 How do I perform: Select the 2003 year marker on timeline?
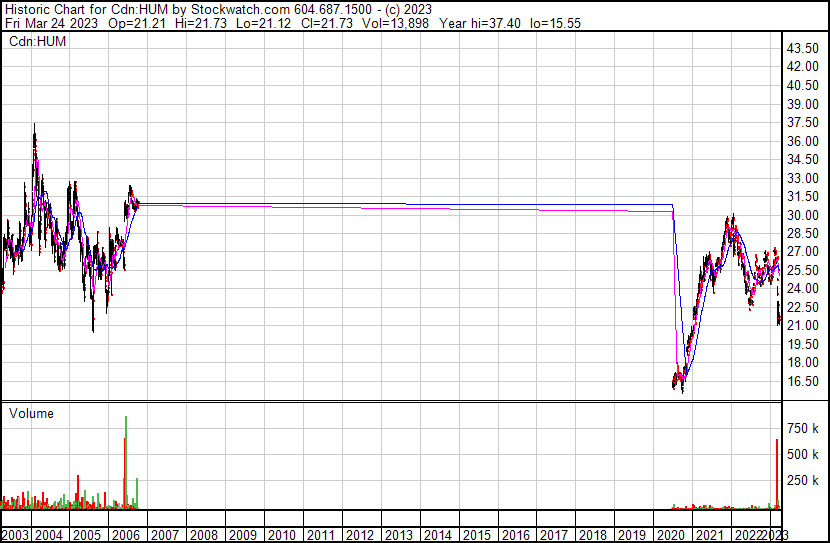point(14,534)
